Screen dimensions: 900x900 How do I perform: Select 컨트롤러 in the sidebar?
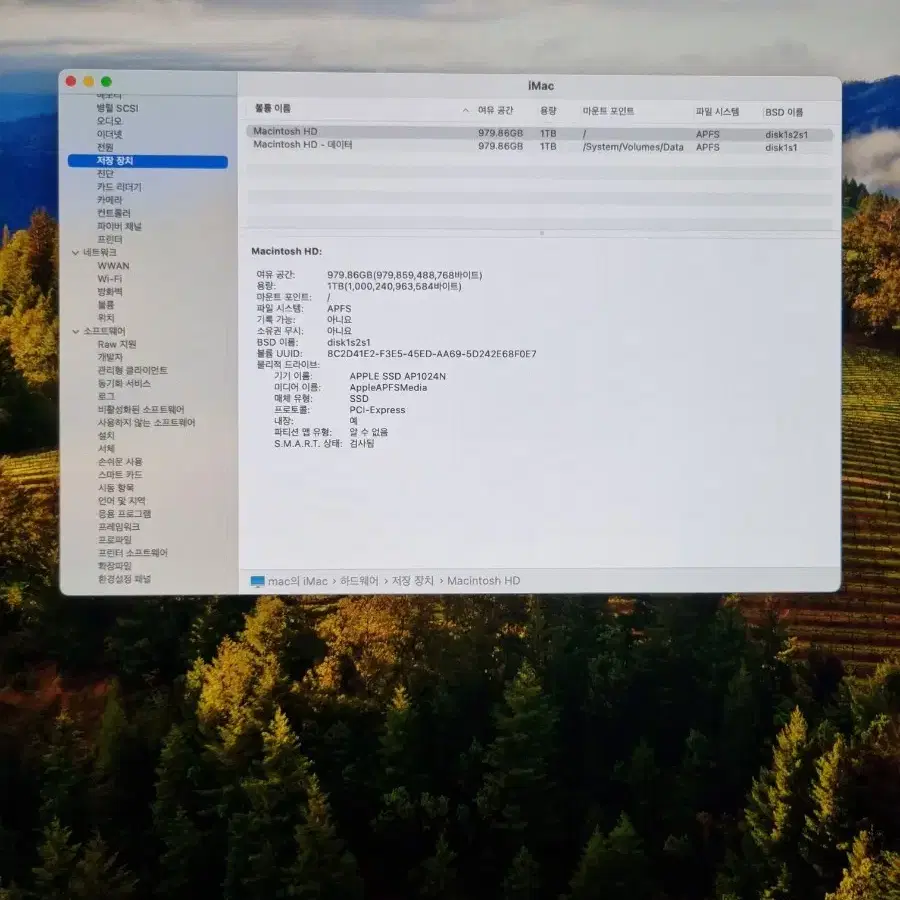[114, 214]
